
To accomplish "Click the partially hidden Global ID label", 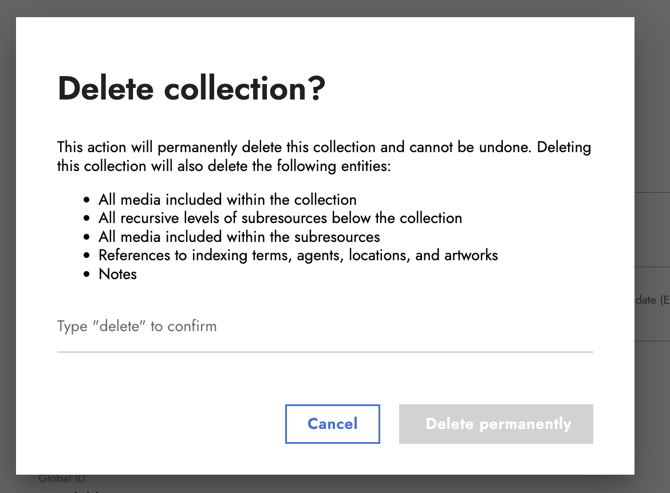I will click(62, 479).
